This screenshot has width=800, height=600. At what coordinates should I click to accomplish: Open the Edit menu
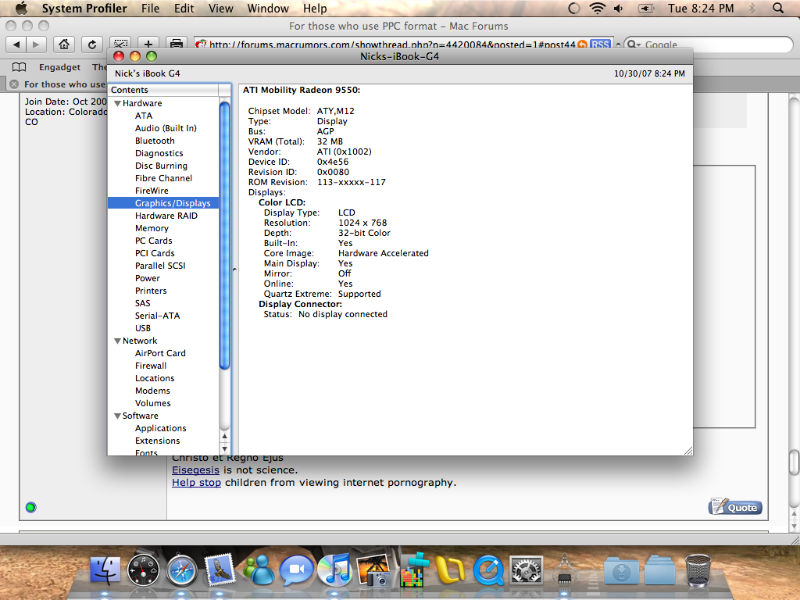(x=184, y=8)
